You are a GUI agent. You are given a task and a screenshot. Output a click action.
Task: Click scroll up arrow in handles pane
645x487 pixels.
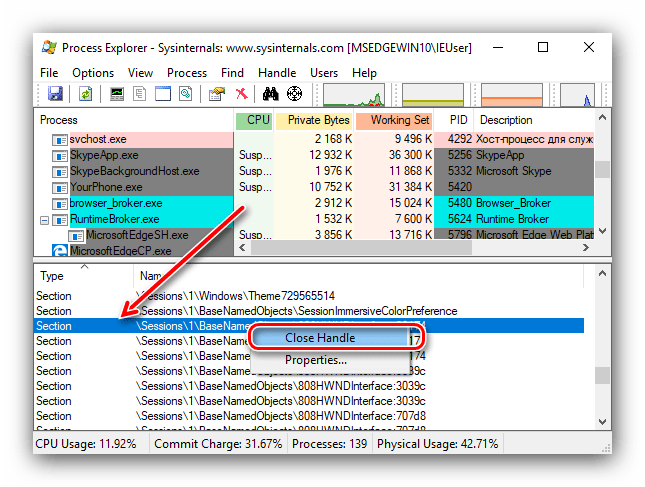click(602, 274)
